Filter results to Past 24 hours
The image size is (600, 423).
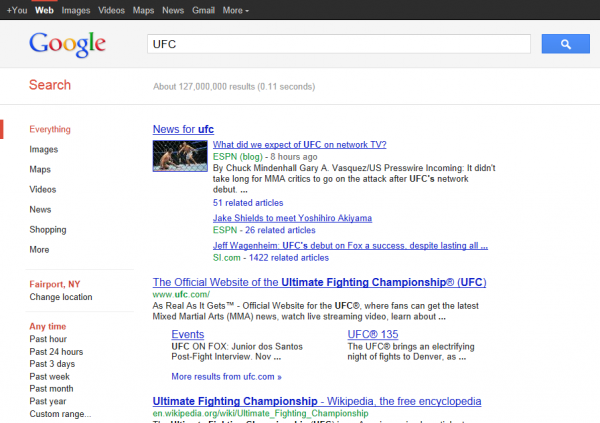click(x=56, y=352)
